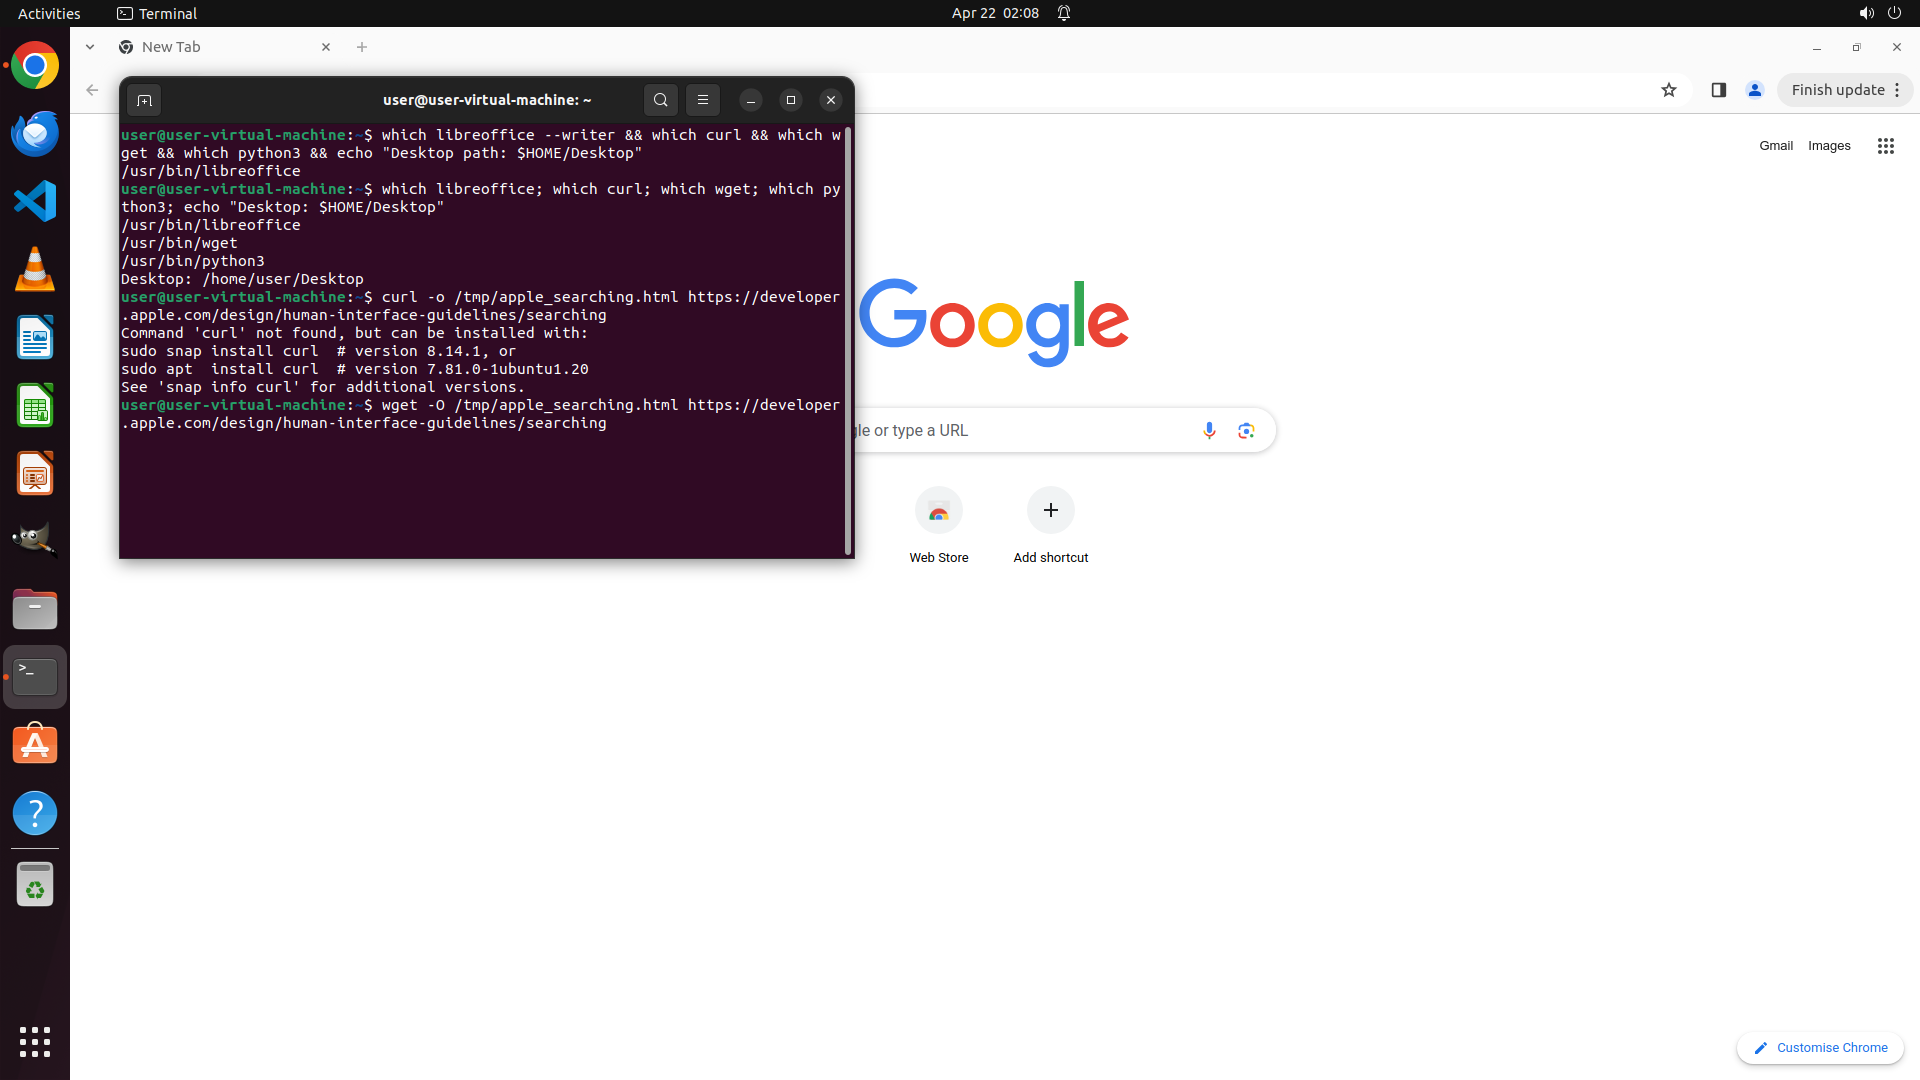Open the Images link
Viewport: 1920px width, 1080px height.
1828,146
